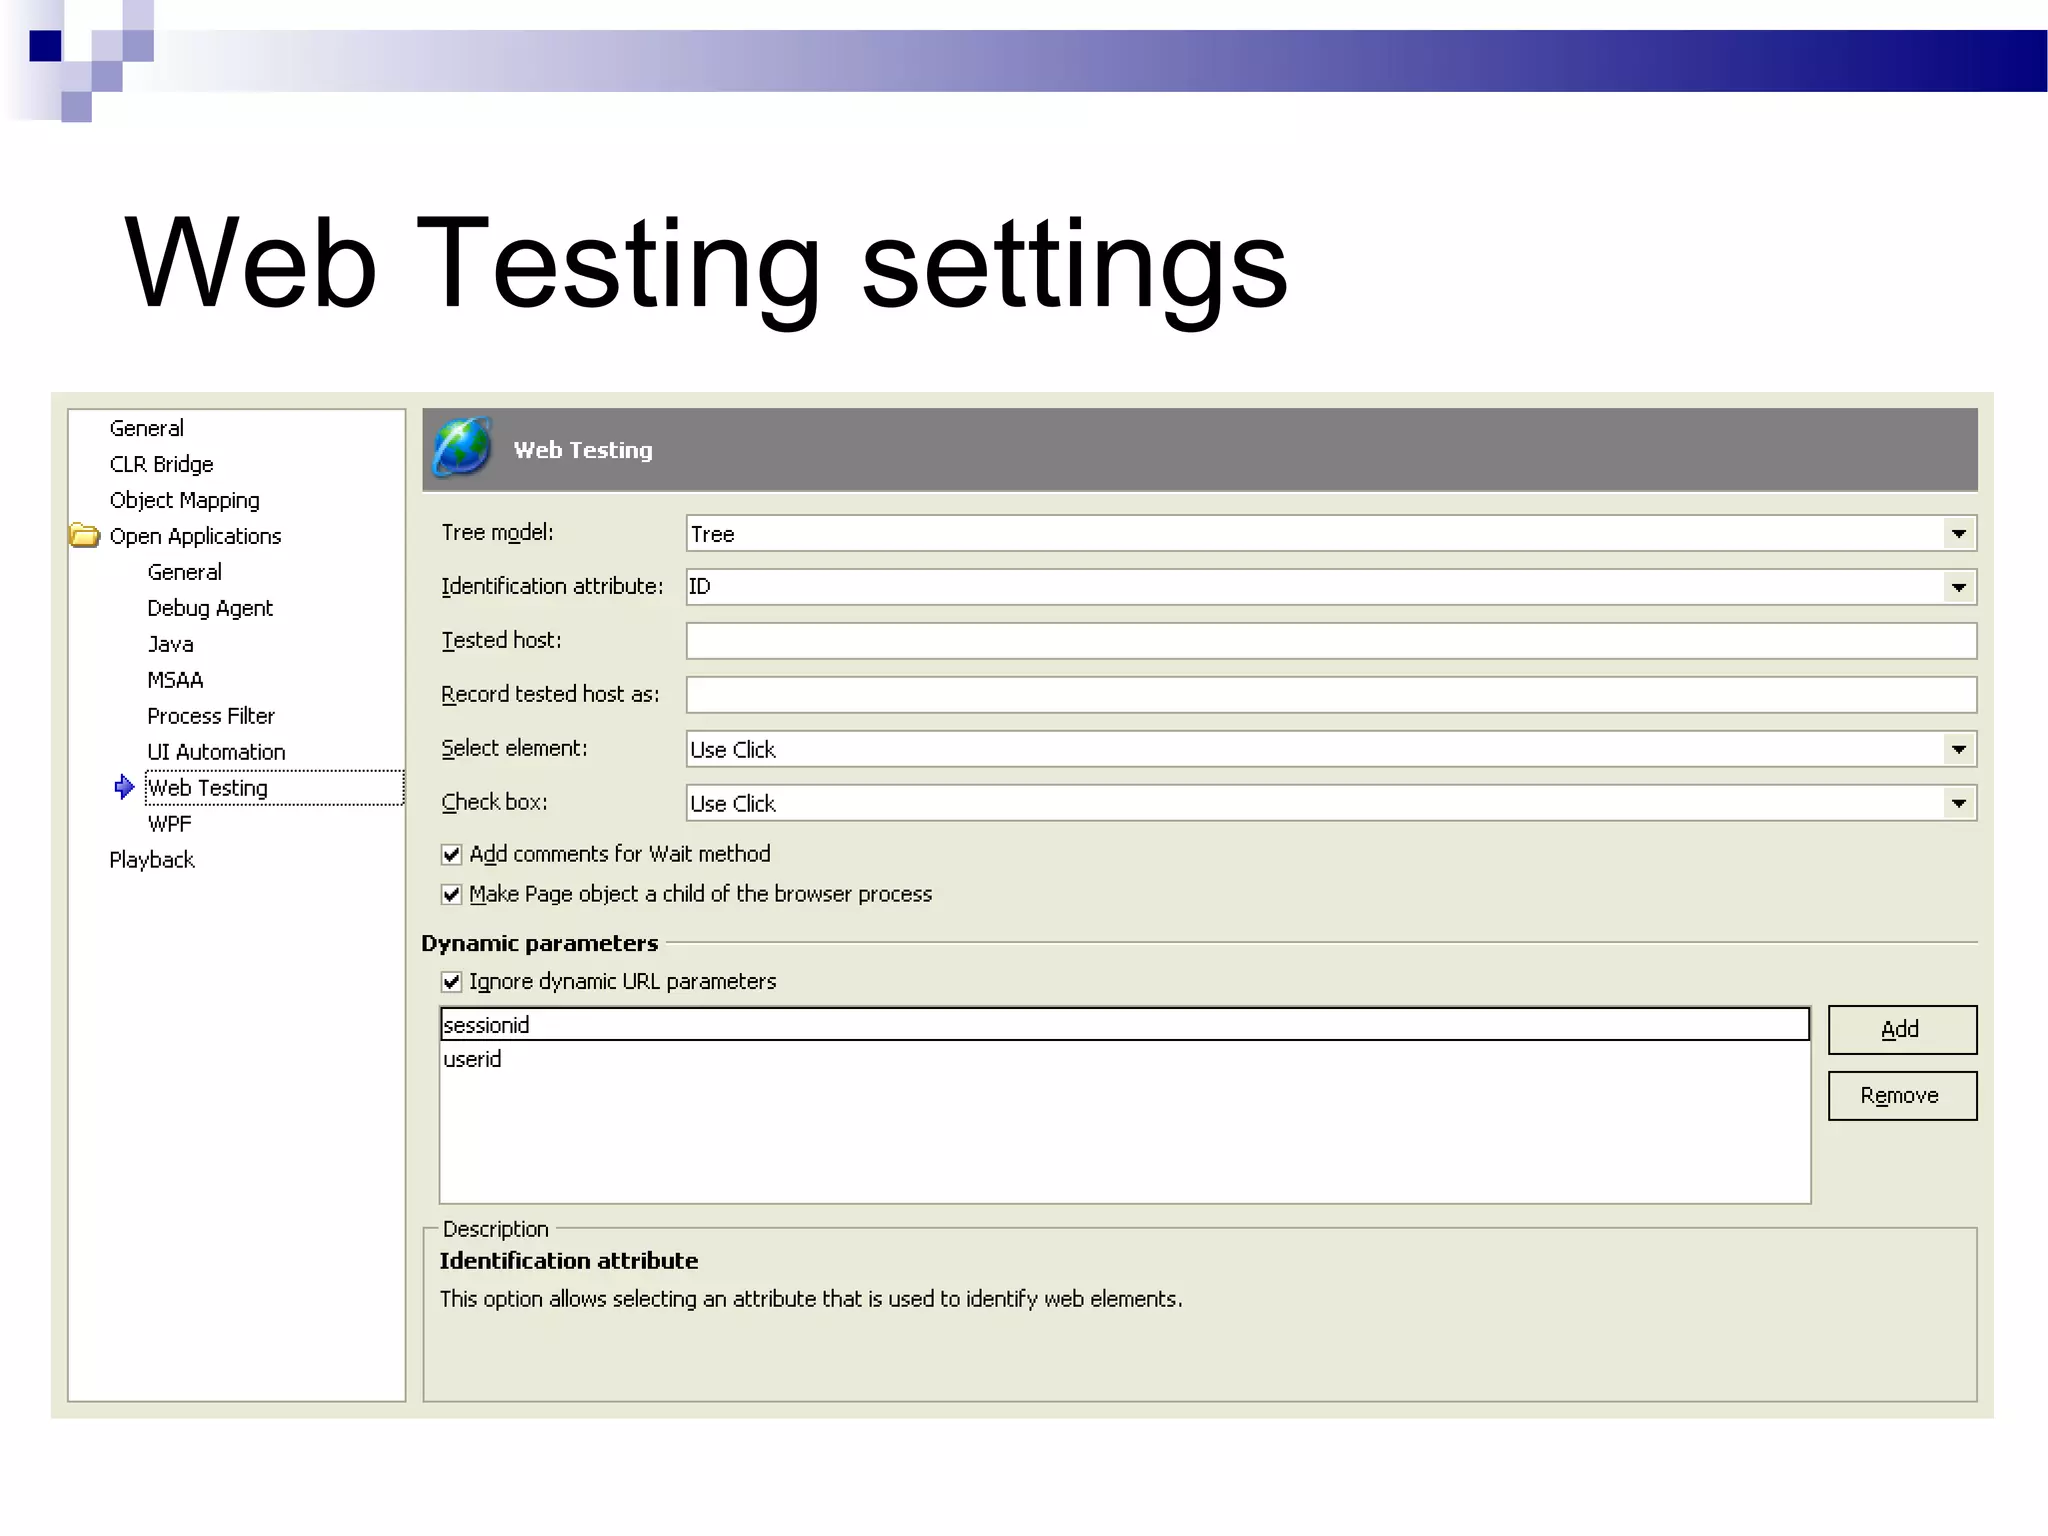Viewport: 2048px width, 1536px height.
Task: Select Process Filter in options tree
Action: pyautogui.click(x=211, y=716)
